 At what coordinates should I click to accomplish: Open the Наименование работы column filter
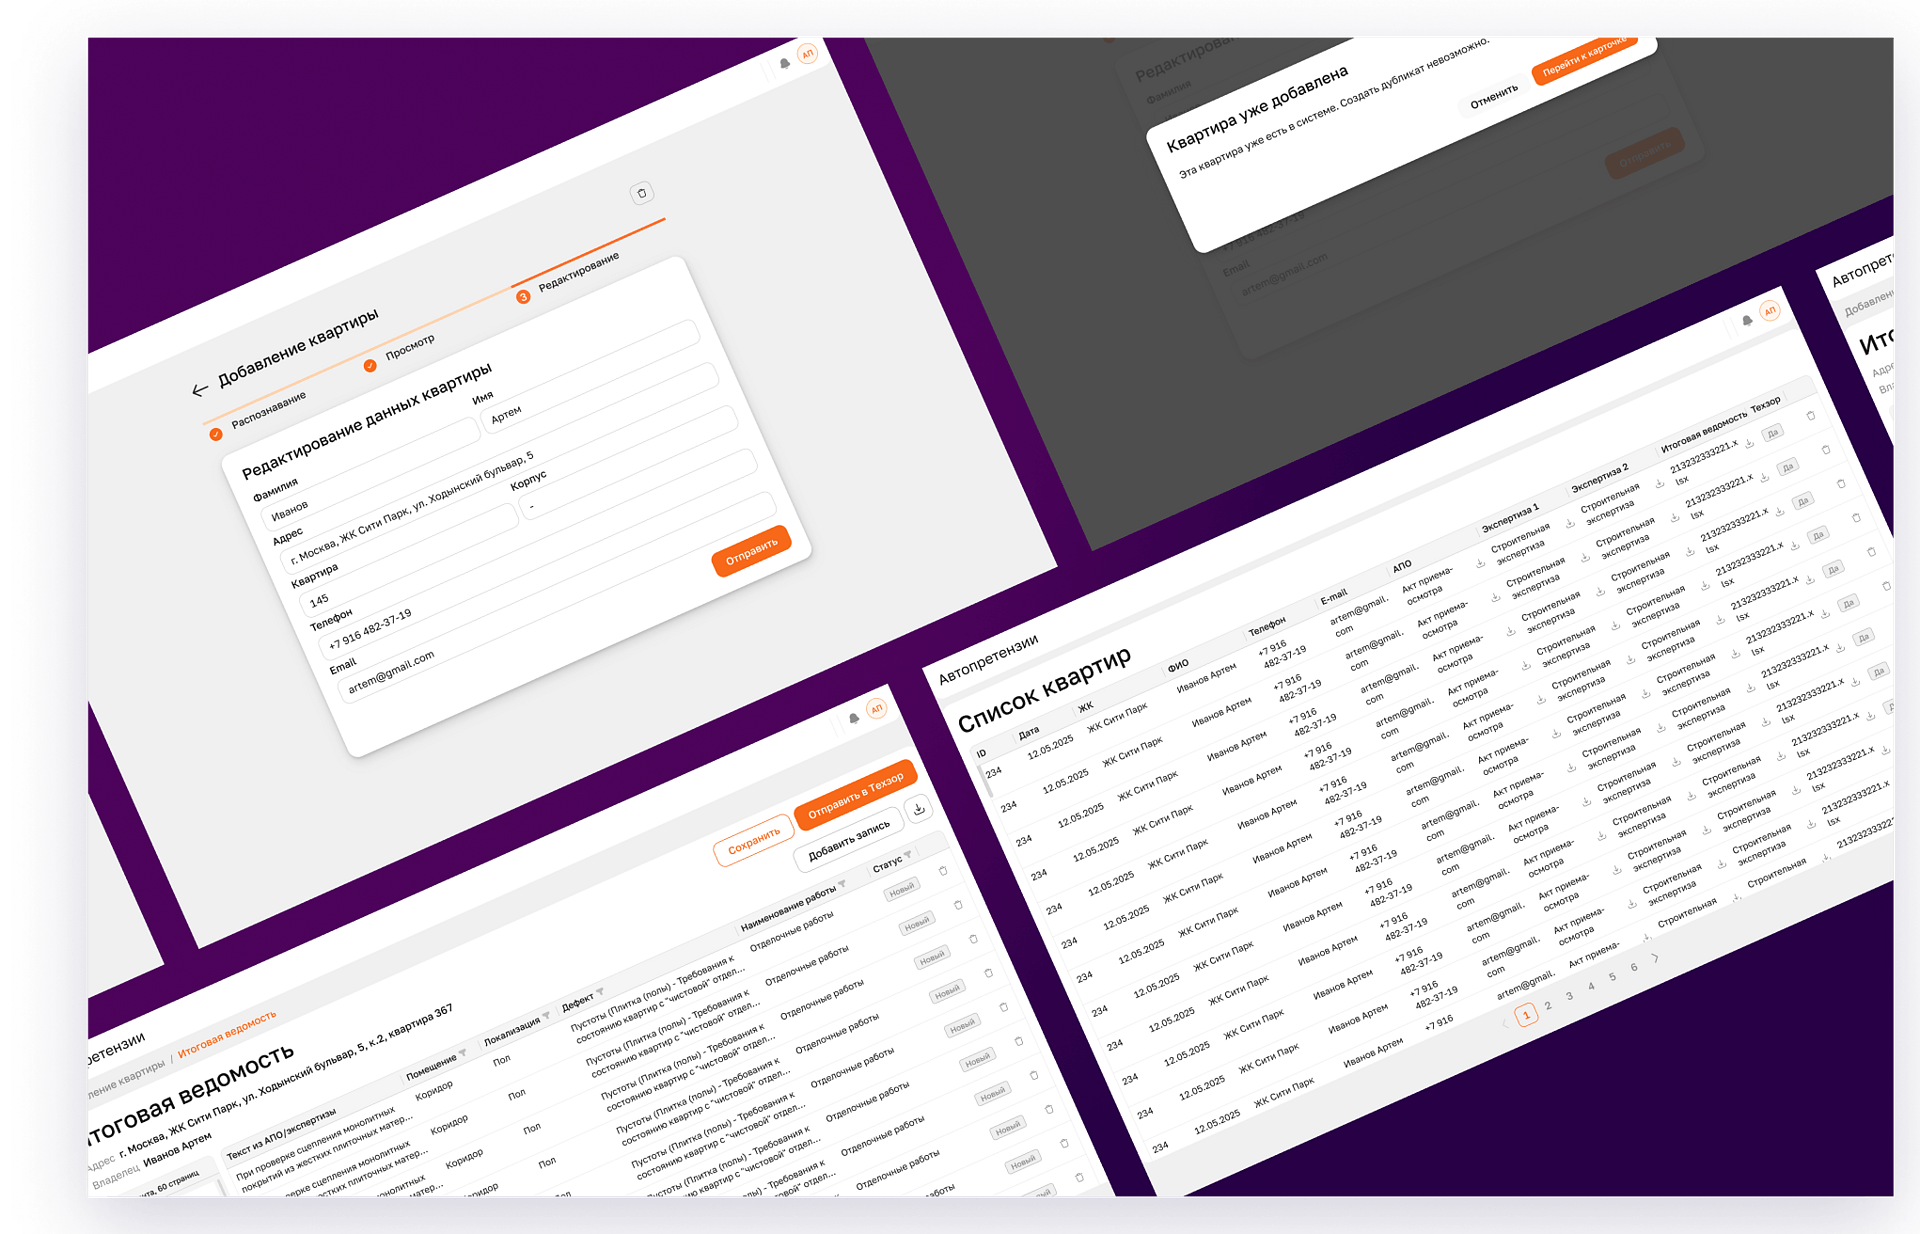coord(842,884)
